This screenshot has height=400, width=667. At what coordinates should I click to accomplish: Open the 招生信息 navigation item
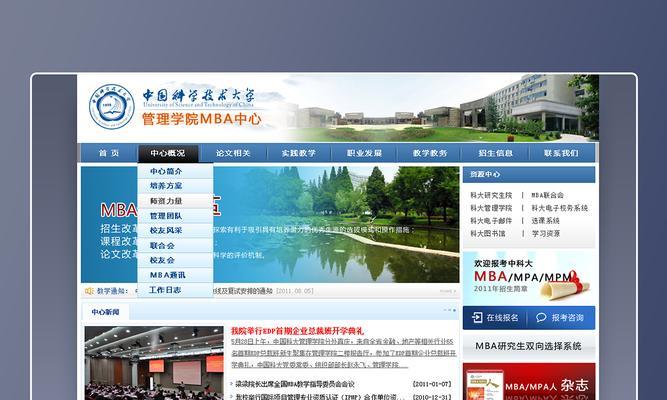coord(496,153)
